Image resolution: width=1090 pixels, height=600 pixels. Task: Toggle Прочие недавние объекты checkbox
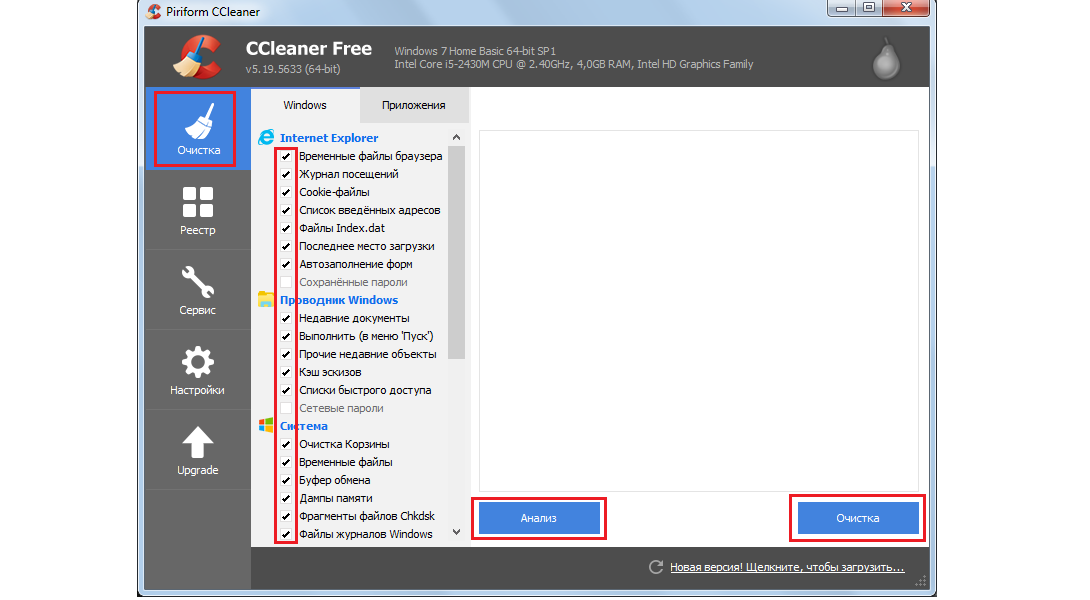(x=286, y=355)
